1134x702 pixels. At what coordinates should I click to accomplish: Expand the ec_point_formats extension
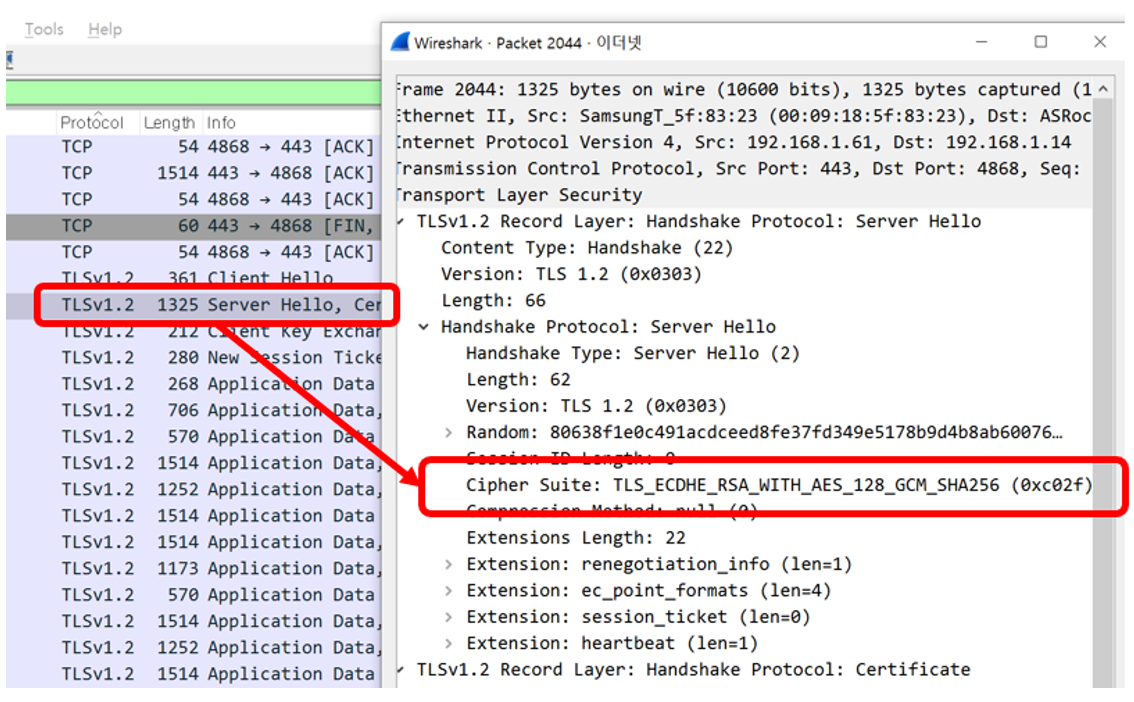[449, 590]
